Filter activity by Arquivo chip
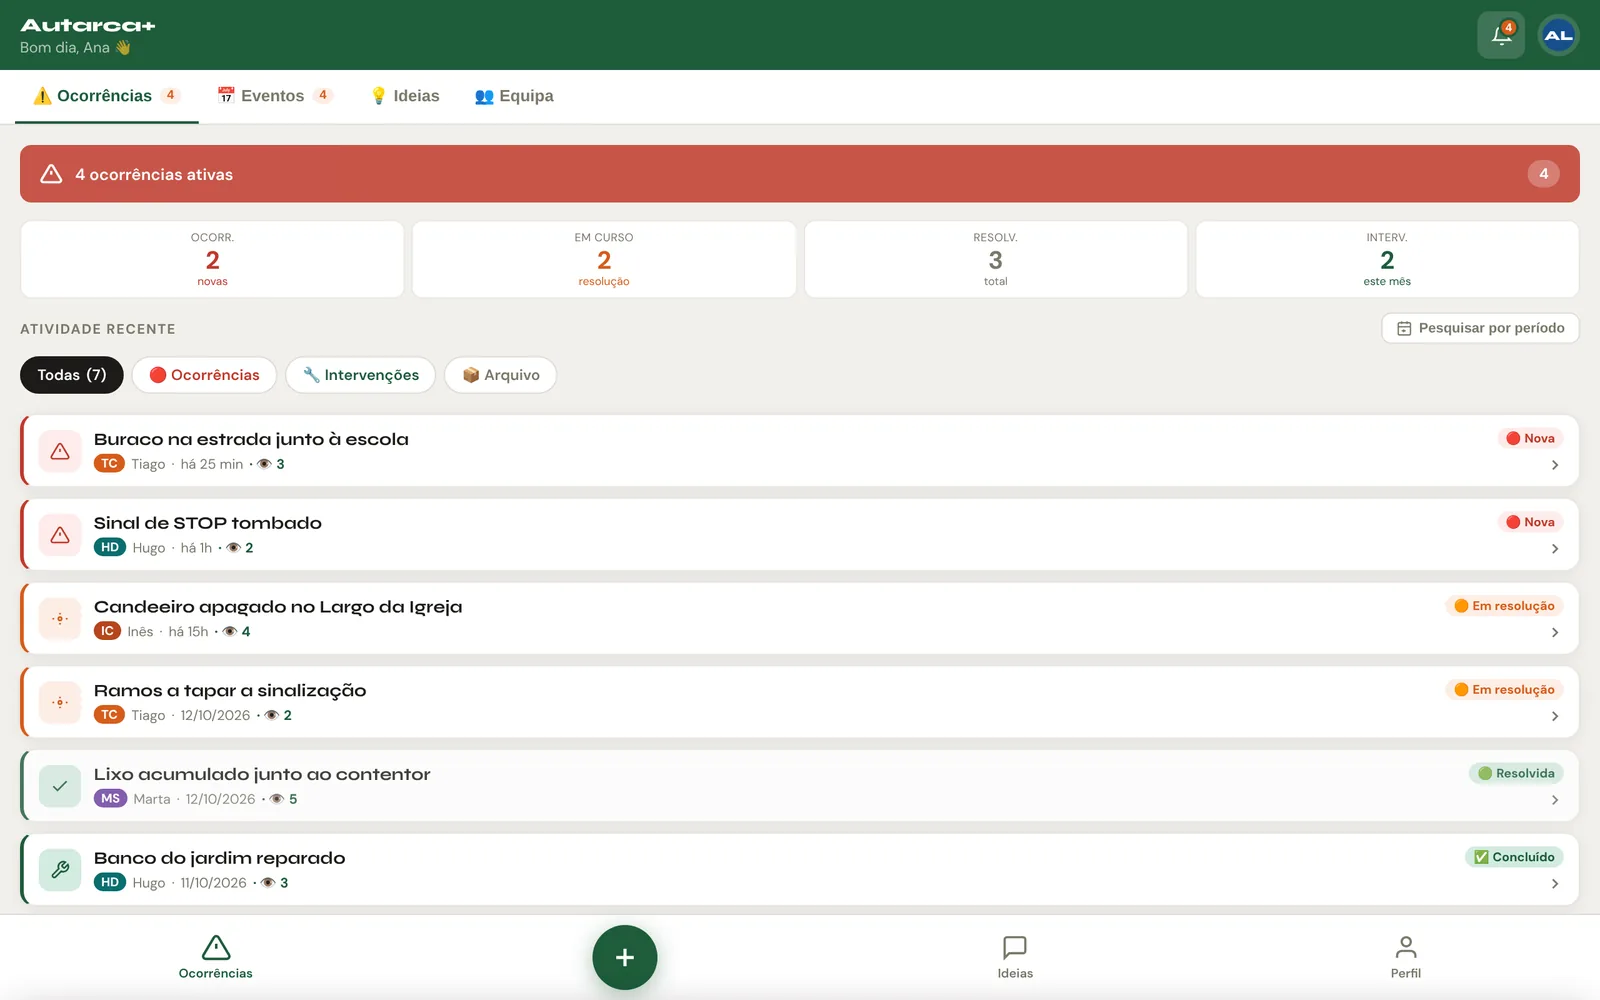1600x1000 pixels. tap(501, 375)
